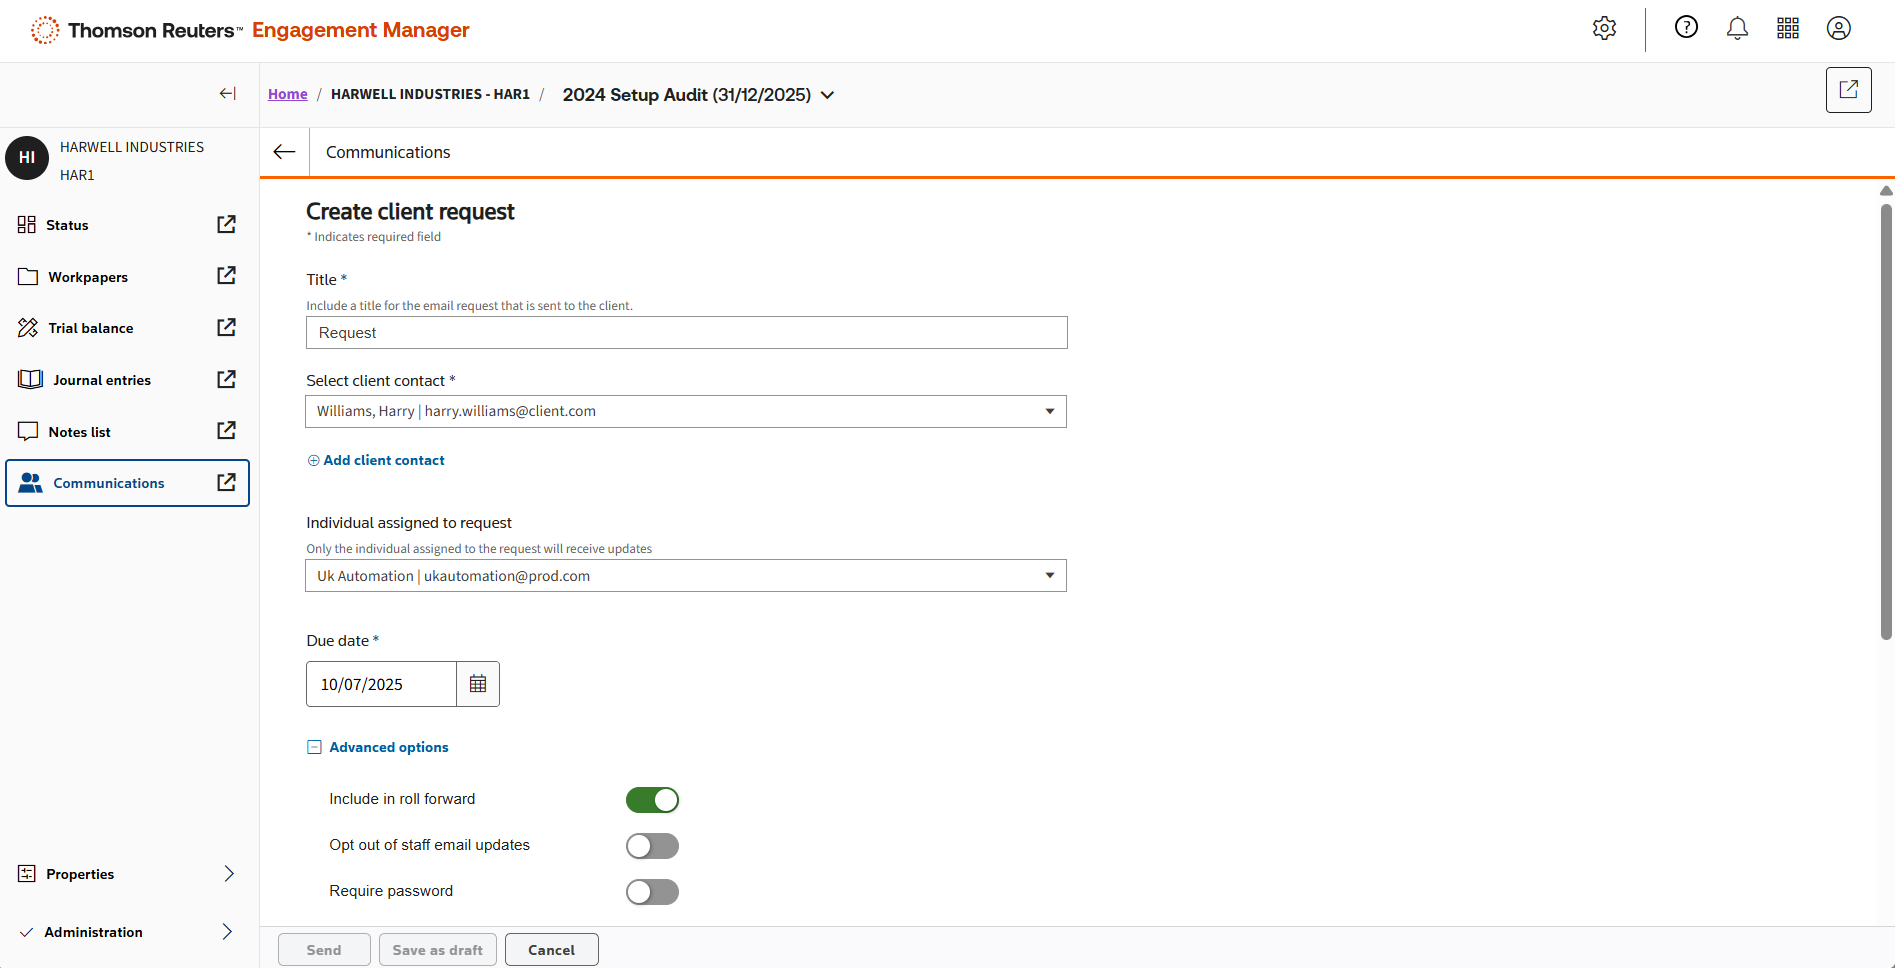Image resolution: width=1895 pixels, height=968 pixels.
Task: Enable Opt out of staff email updates
Action: (x=652, y=846)
